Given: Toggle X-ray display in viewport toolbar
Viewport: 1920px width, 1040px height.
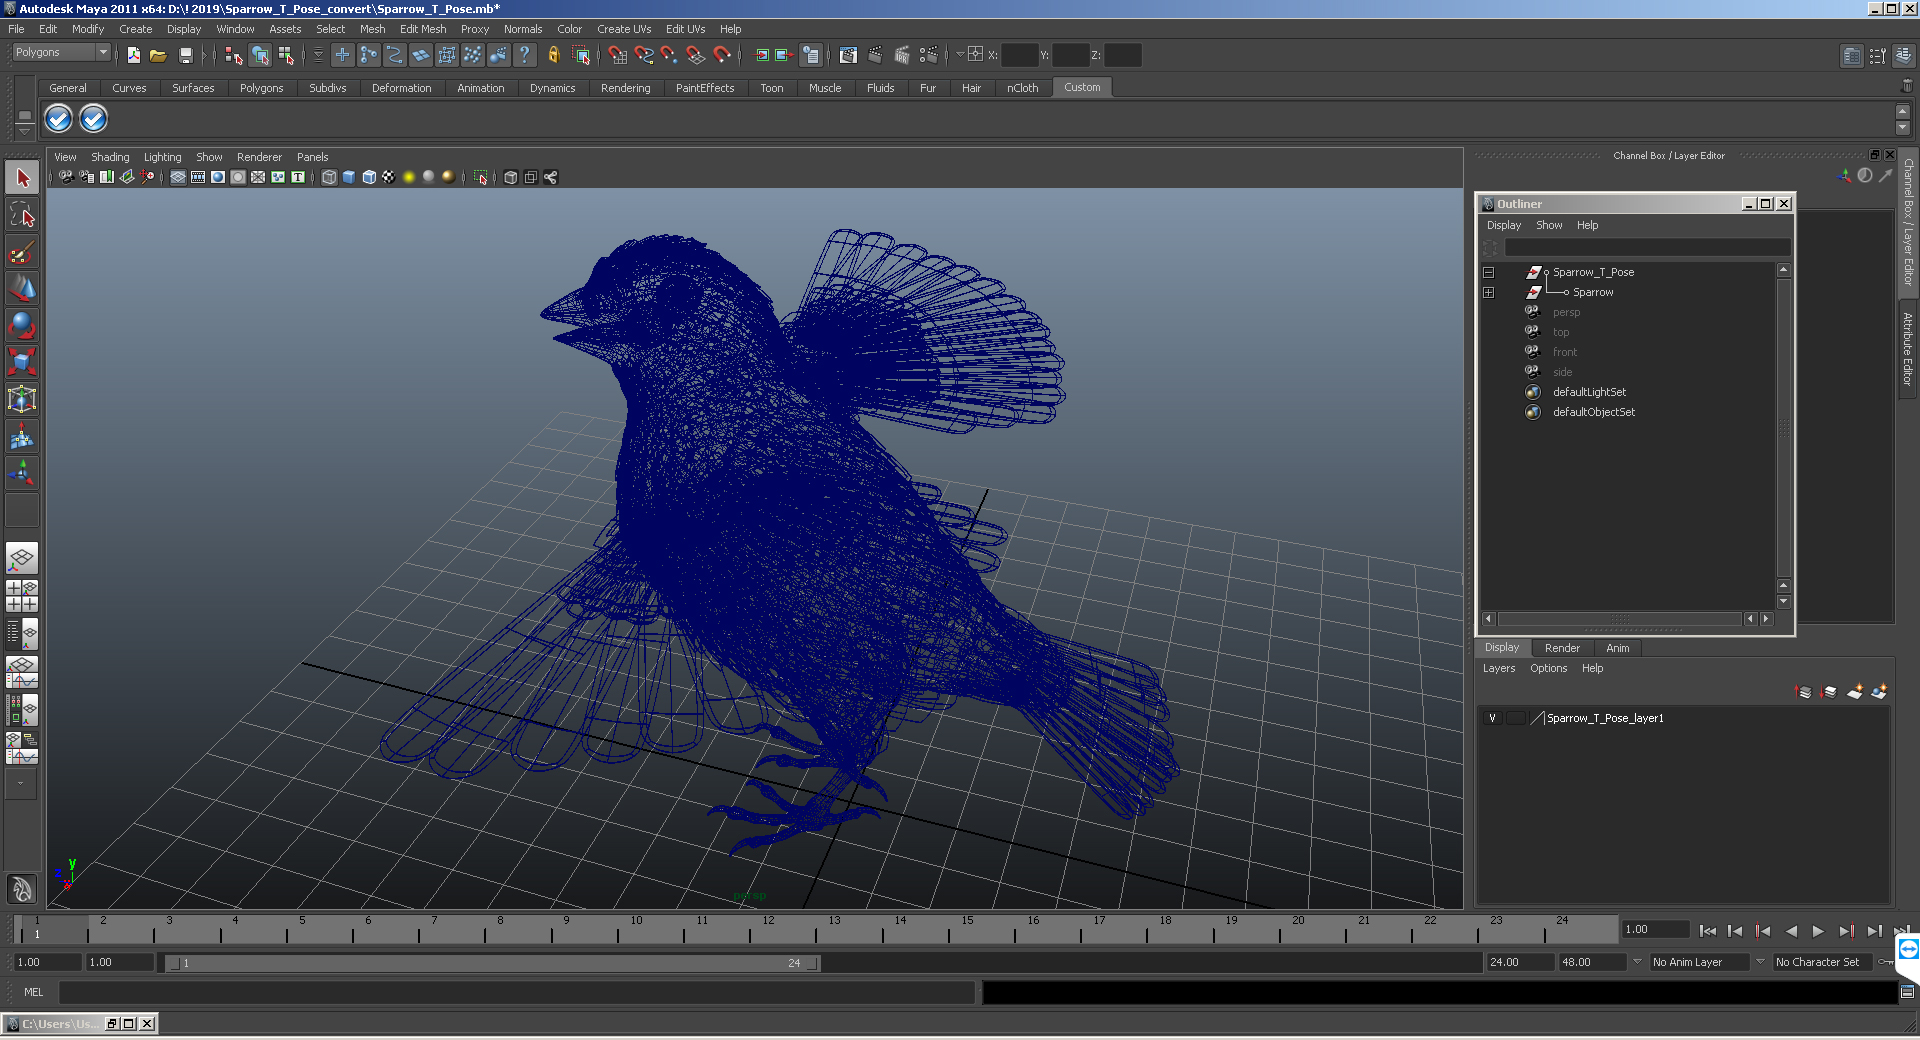Looking at the screenshot, I should 511,177.
